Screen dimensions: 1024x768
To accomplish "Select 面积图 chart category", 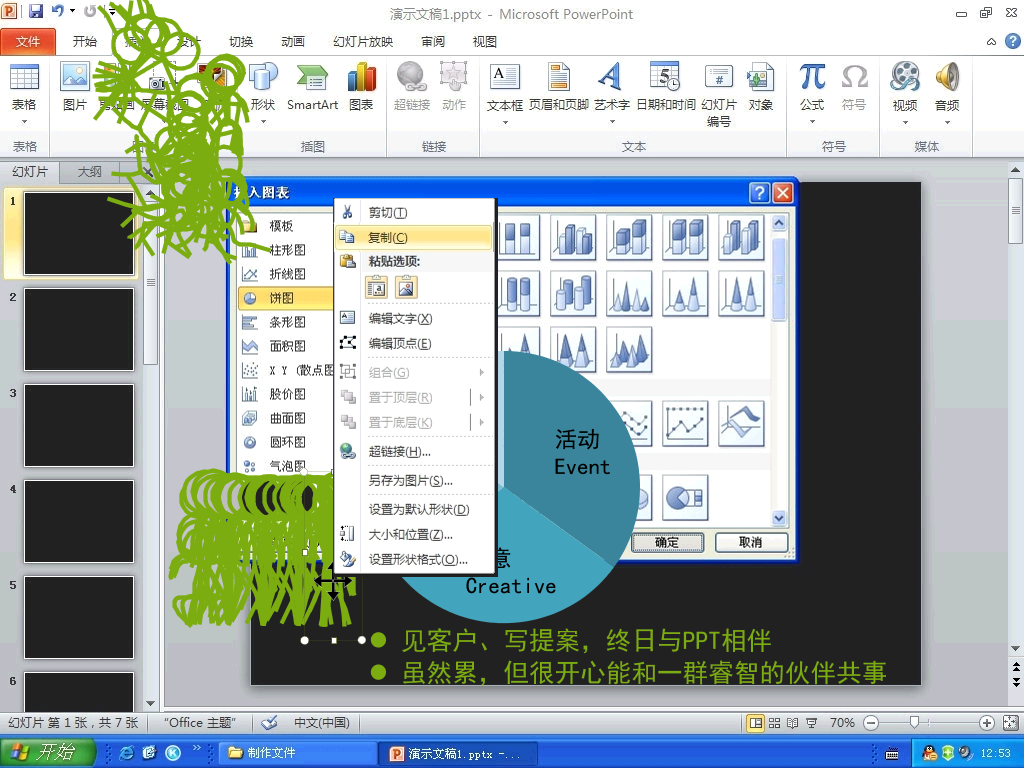I will 286,346.
